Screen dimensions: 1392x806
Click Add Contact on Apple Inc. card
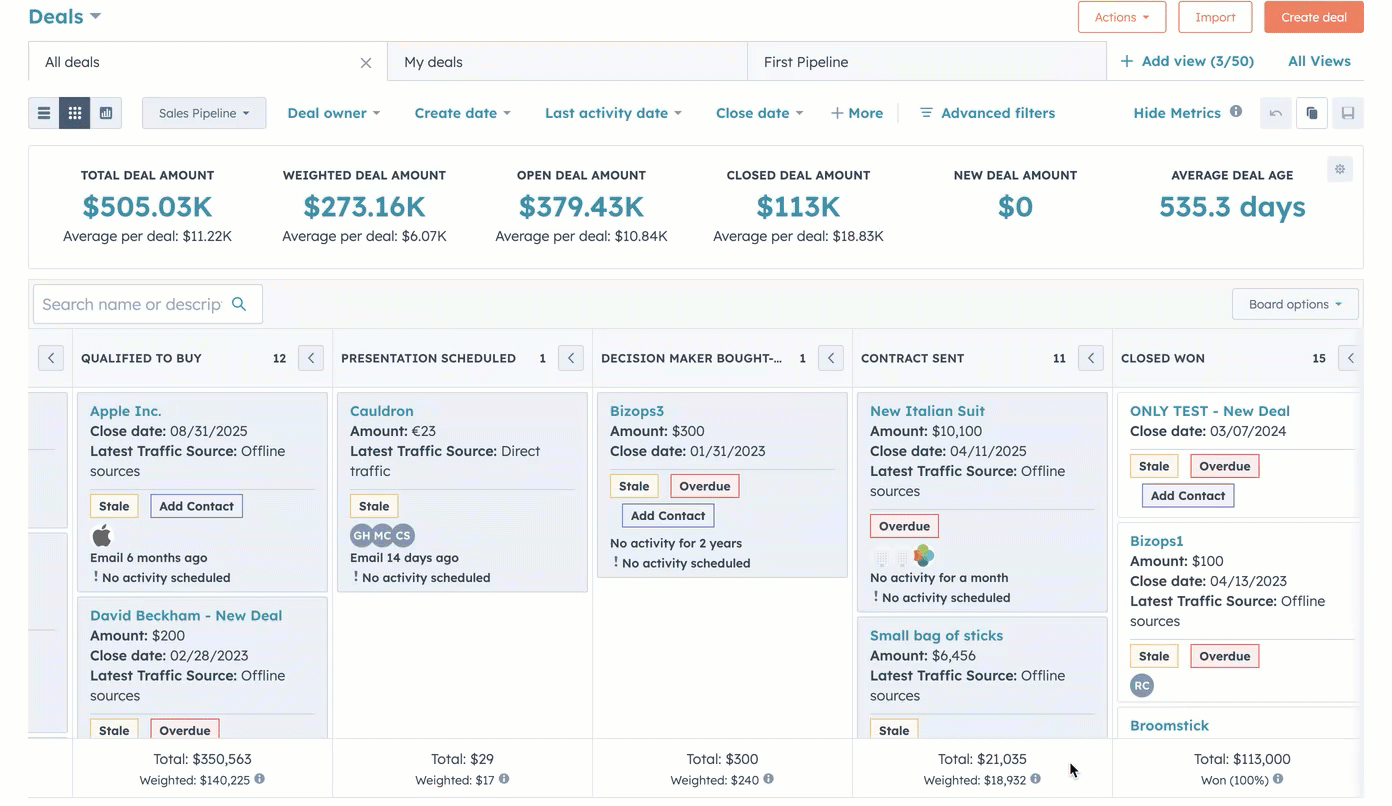196,506
